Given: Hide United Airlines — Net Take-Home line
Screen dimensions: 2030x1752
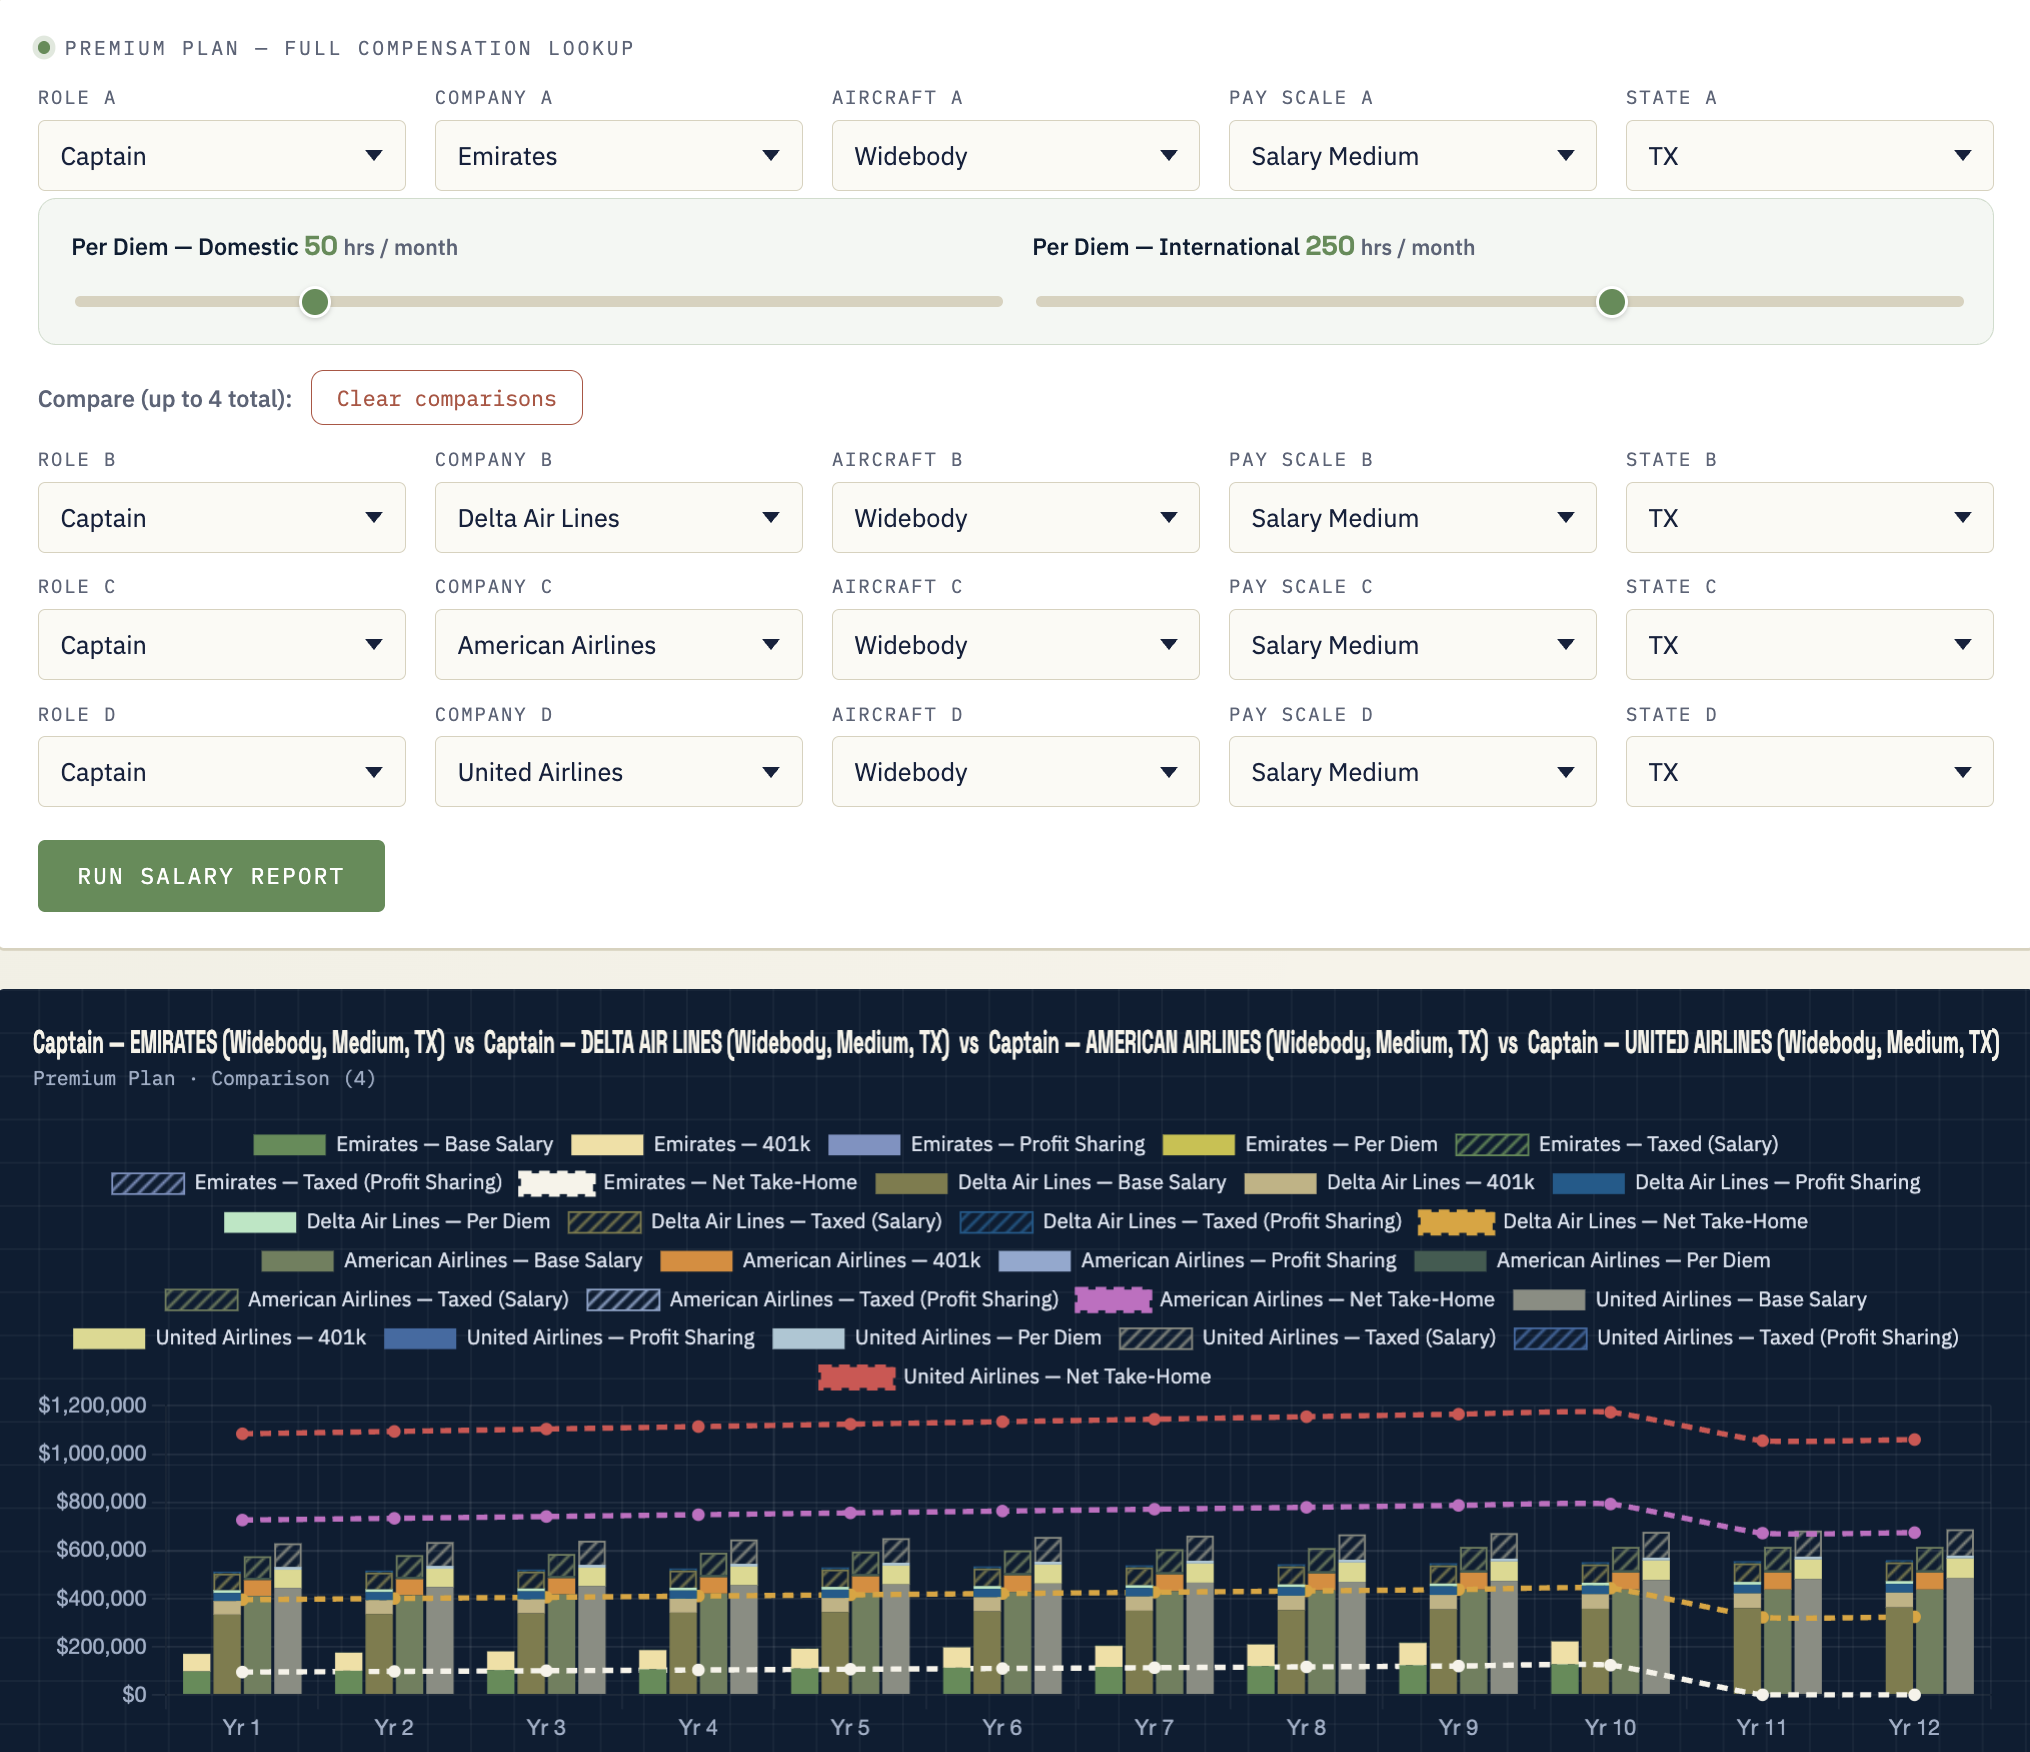Looking at the screenshot, I should pos(1015,1376).
